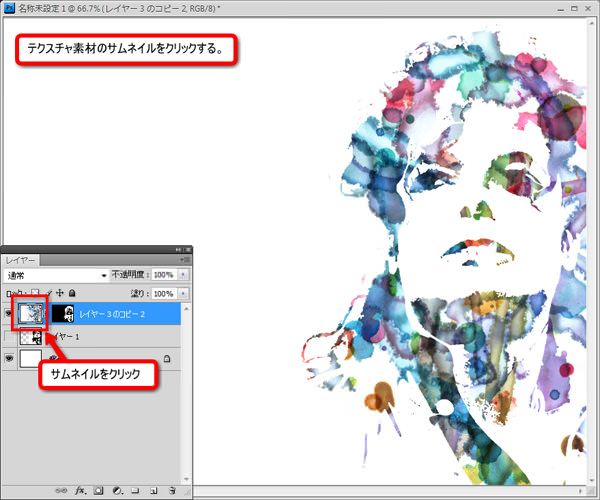
Task: Open the 不透明度 opacity slider arrow
Action: pos(183,275)
